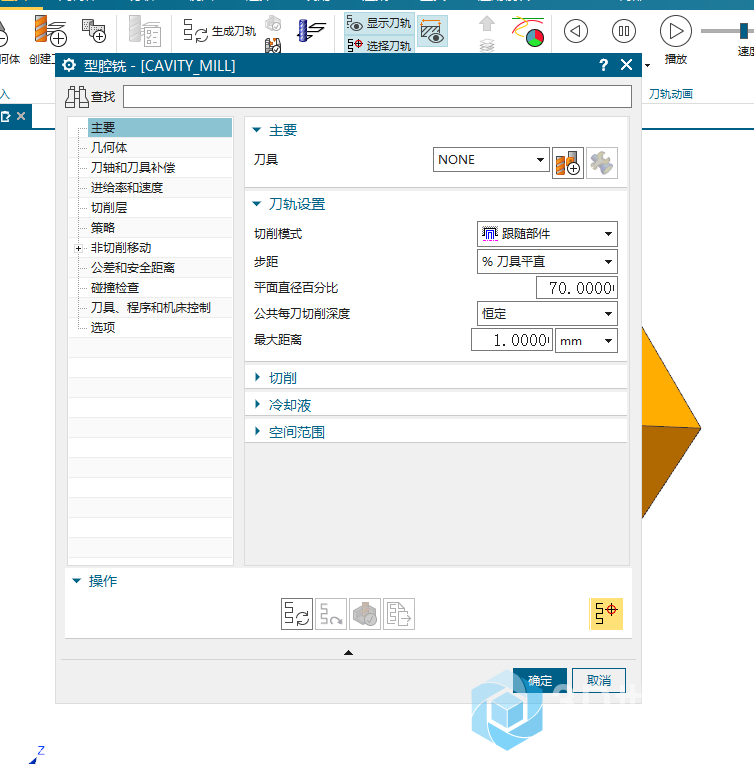Toggle the hatched tool path preview eye icon
This screenshot has width=754, height=764.
tap(432, 31)
